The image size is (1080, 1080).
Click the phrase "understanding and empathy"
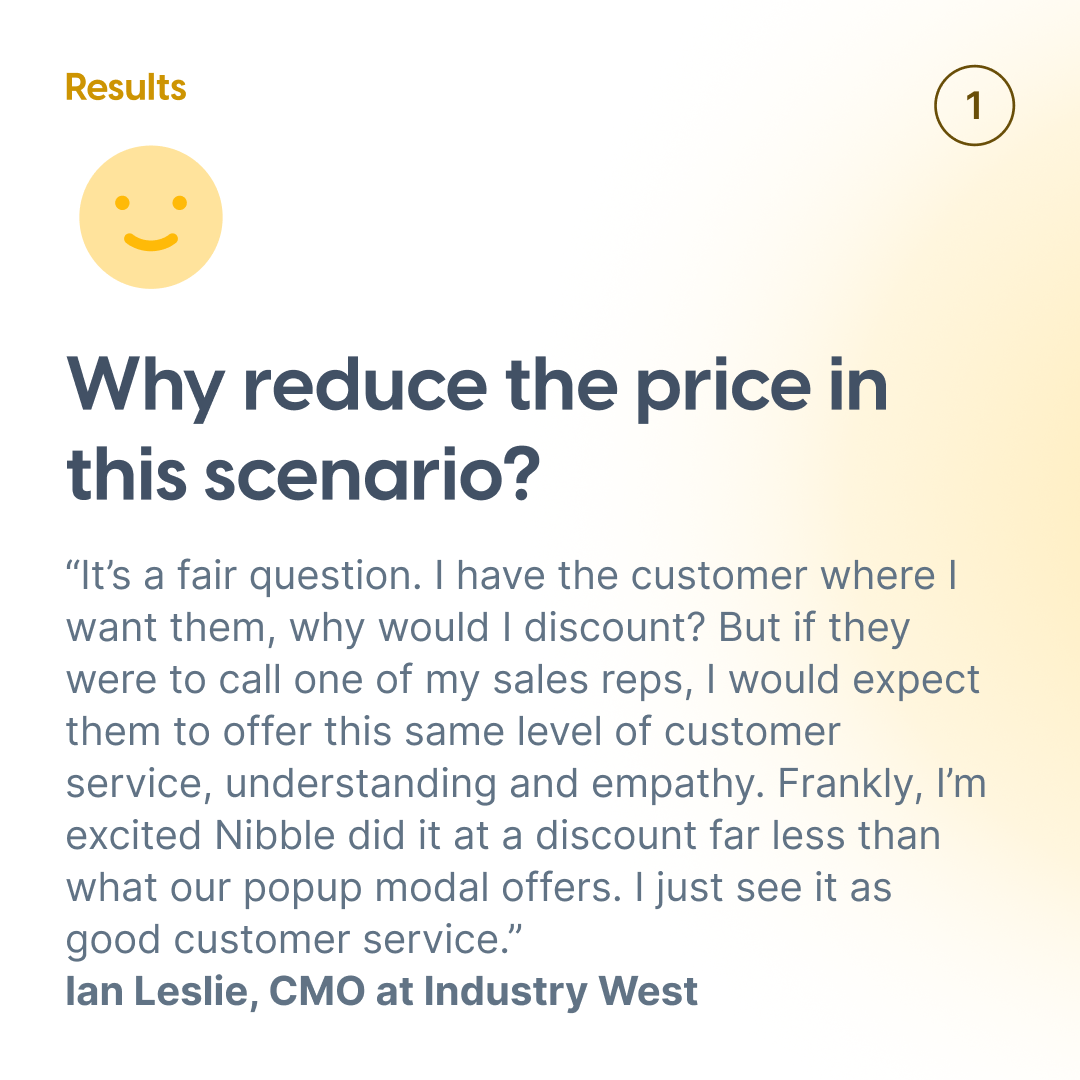(x=494, y=784)
